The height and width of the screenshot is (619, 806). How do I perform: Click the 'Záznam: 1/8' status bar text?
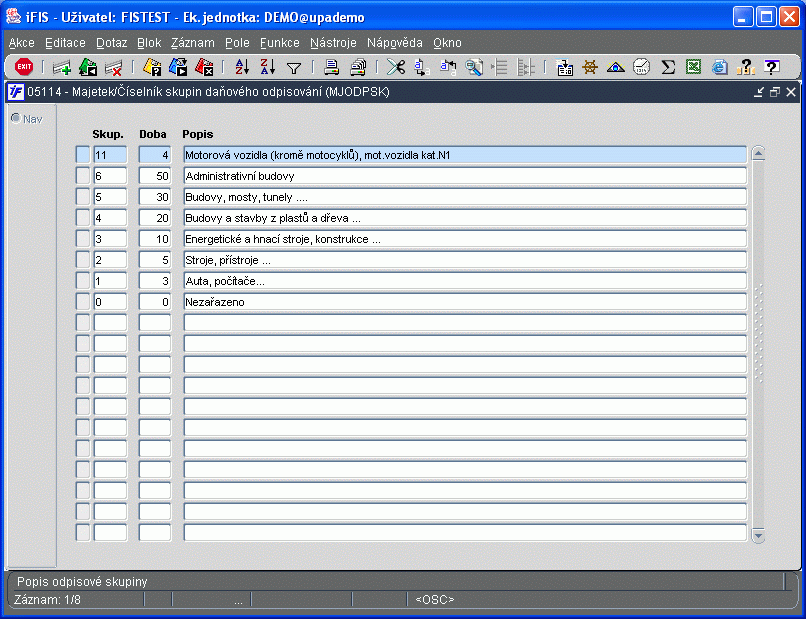pos(47,599)
